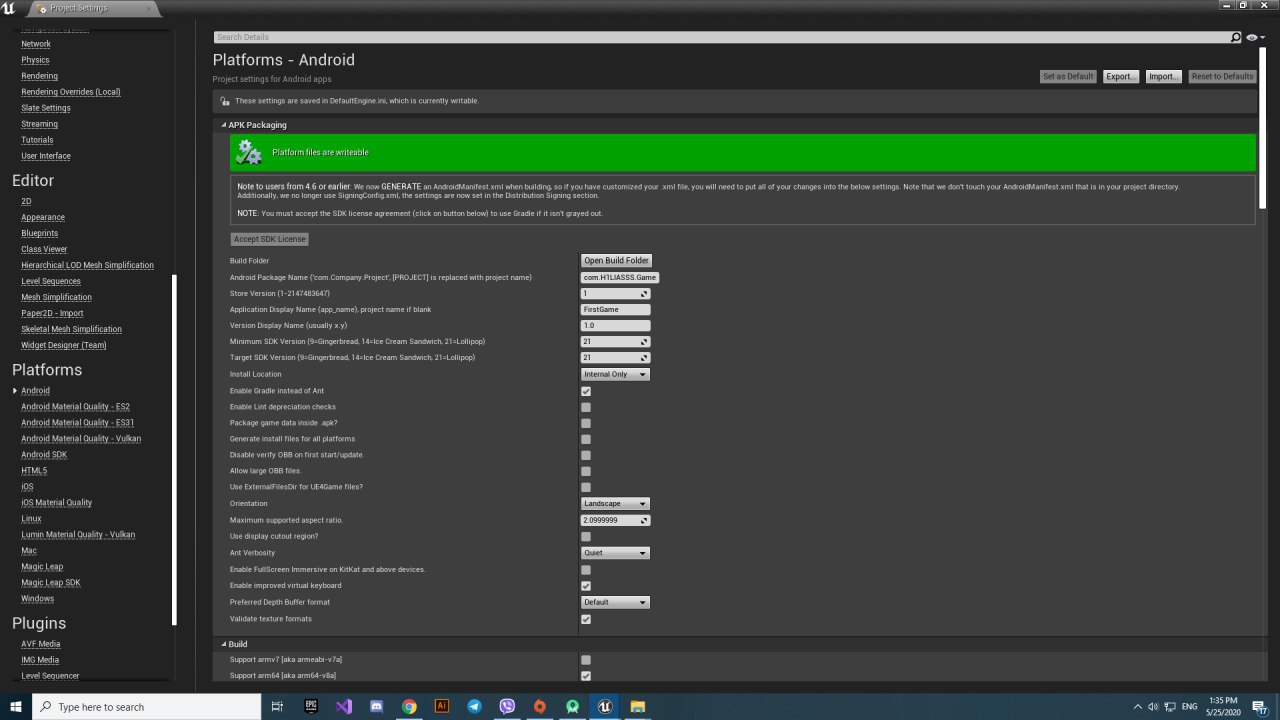Open Rendering settings category
The image size is (1280, 720).
click(40, 76)
